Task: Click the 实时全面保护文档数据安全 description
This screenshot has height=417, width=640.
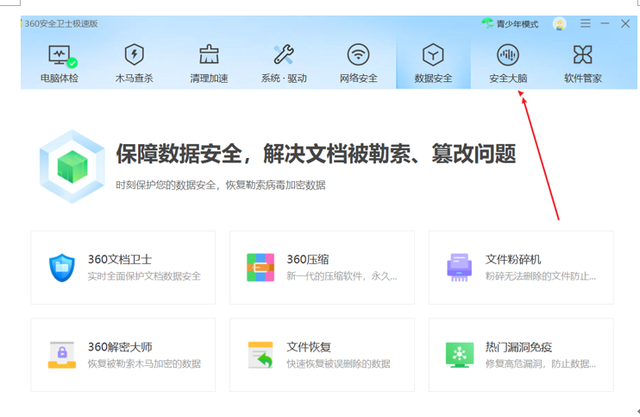Action: point(144,276)
